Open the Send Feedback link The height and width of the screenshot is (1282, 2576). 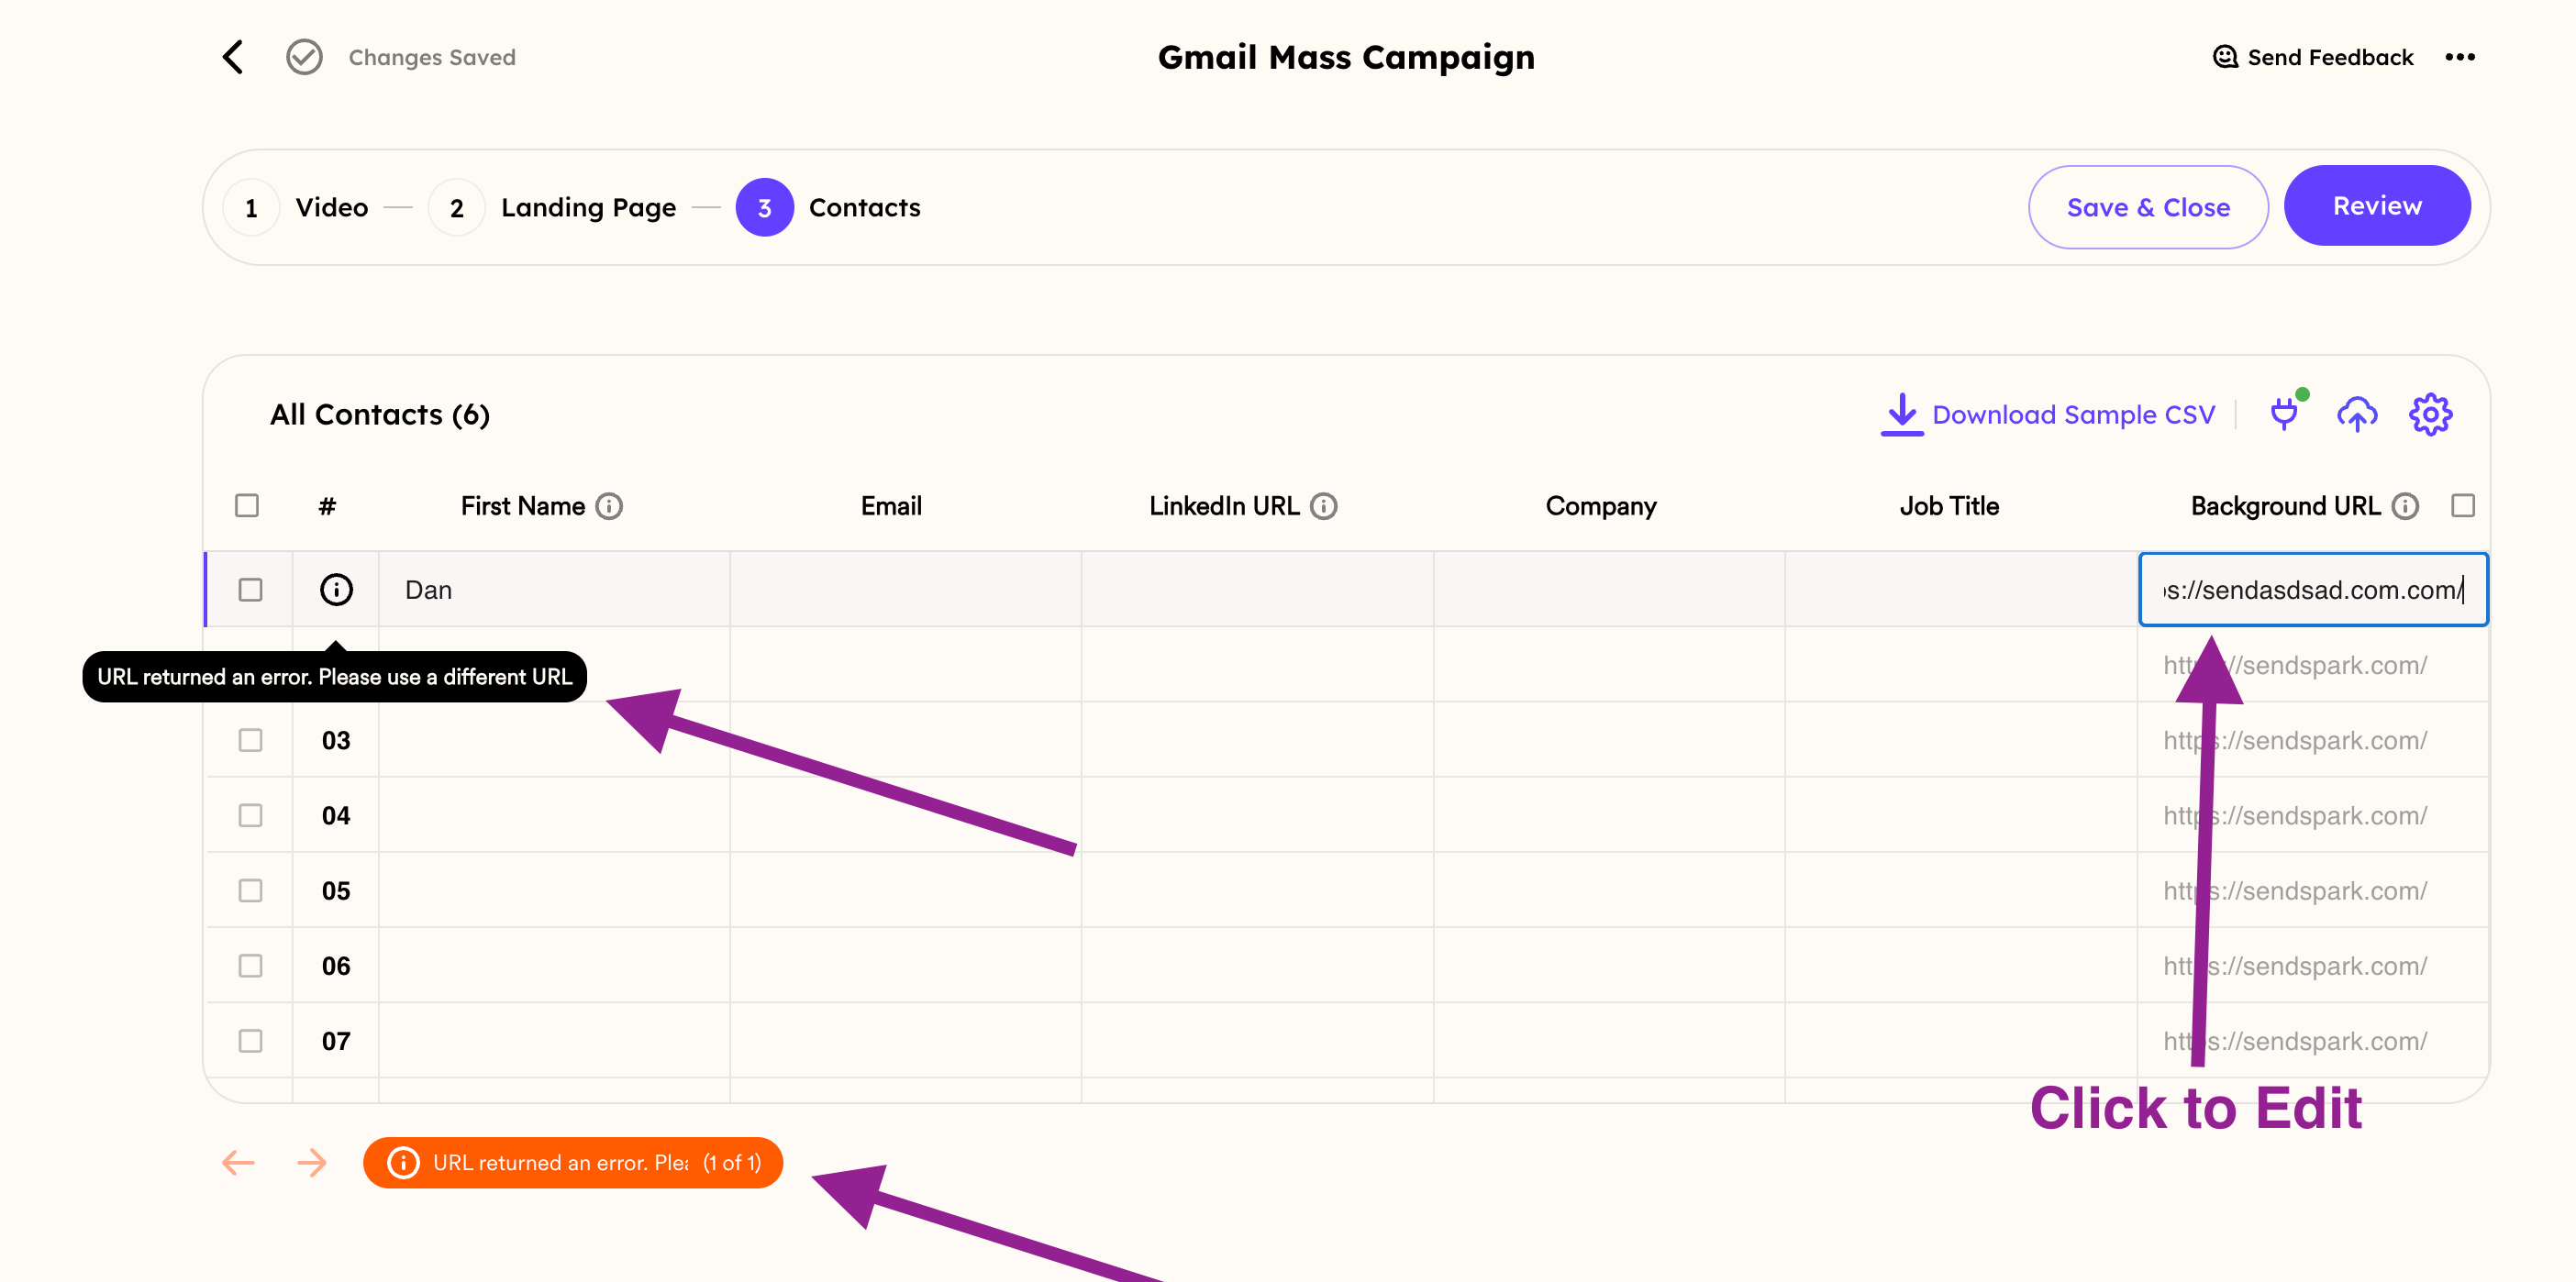click(2313, 57)
